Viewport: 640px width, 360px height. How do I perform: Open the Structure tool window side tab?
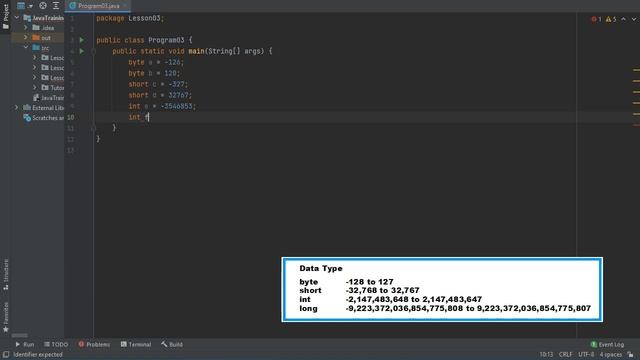point(5,275)
